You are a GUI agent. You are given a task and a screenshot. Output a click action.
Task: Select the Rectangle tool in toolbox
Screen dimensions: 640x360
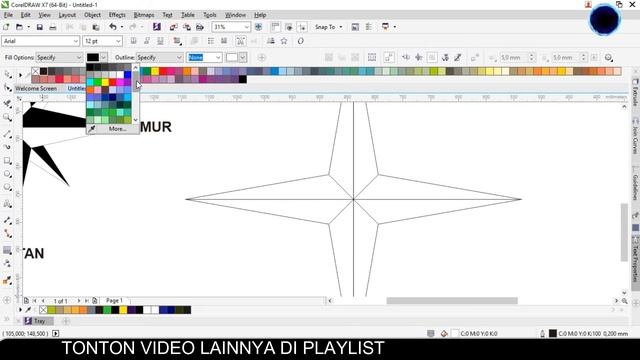coord(7,160)
